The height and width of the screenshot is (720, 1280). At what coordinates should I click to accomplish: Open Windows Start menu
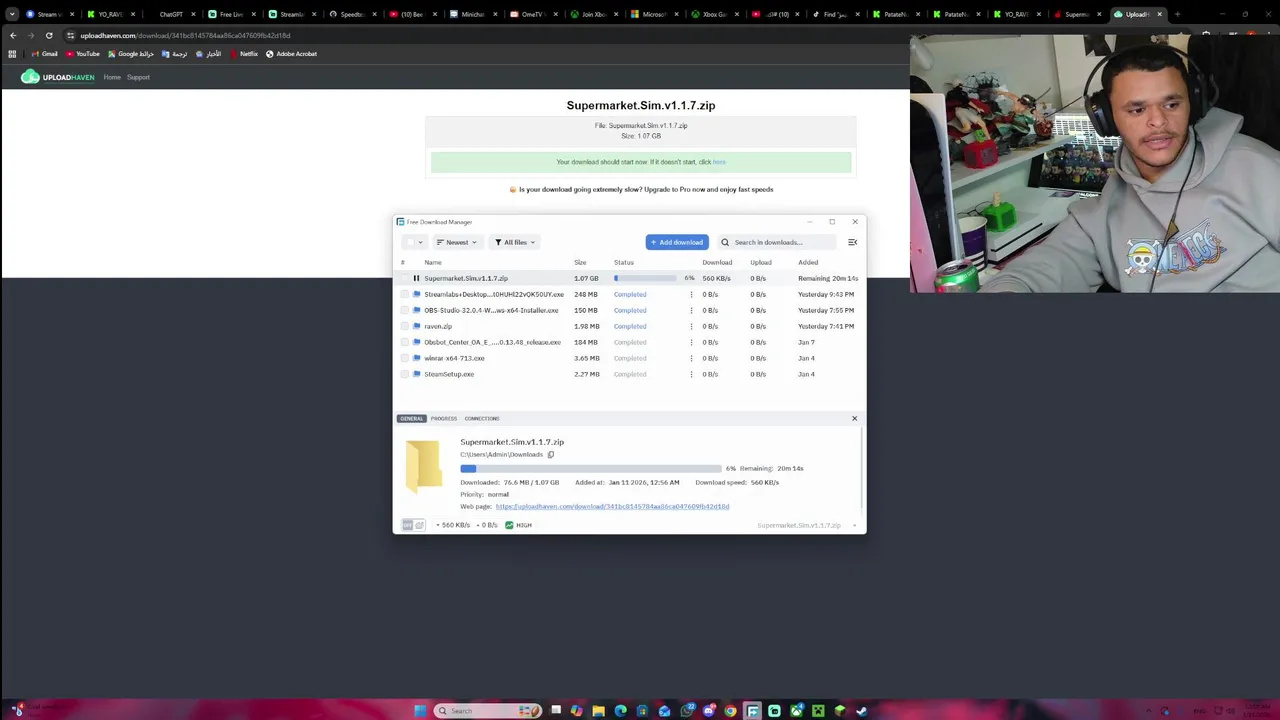419,711
